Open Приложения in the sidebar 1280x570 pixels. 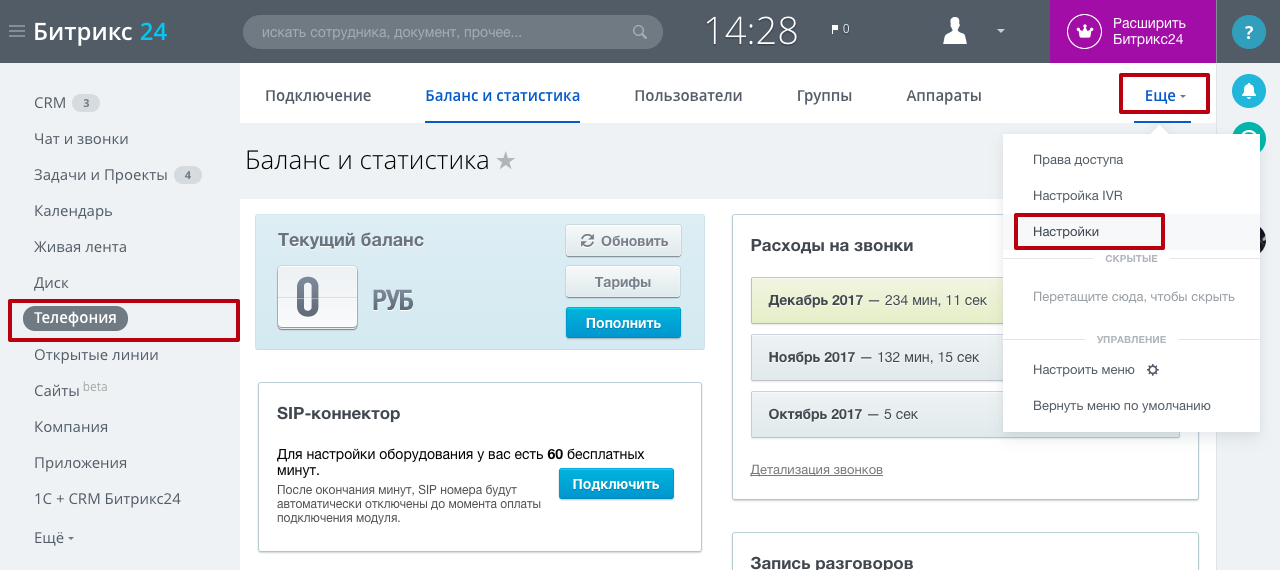coord(80,463)
